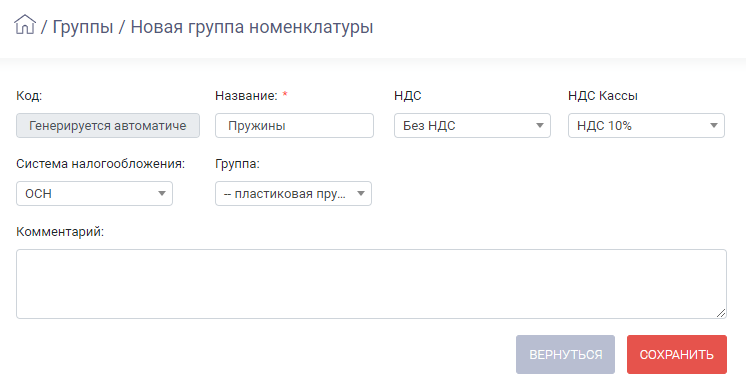Click the Комментарий label
Image resolution: width=746 pixels, height=388 pixels.
(x=60, y=232)
